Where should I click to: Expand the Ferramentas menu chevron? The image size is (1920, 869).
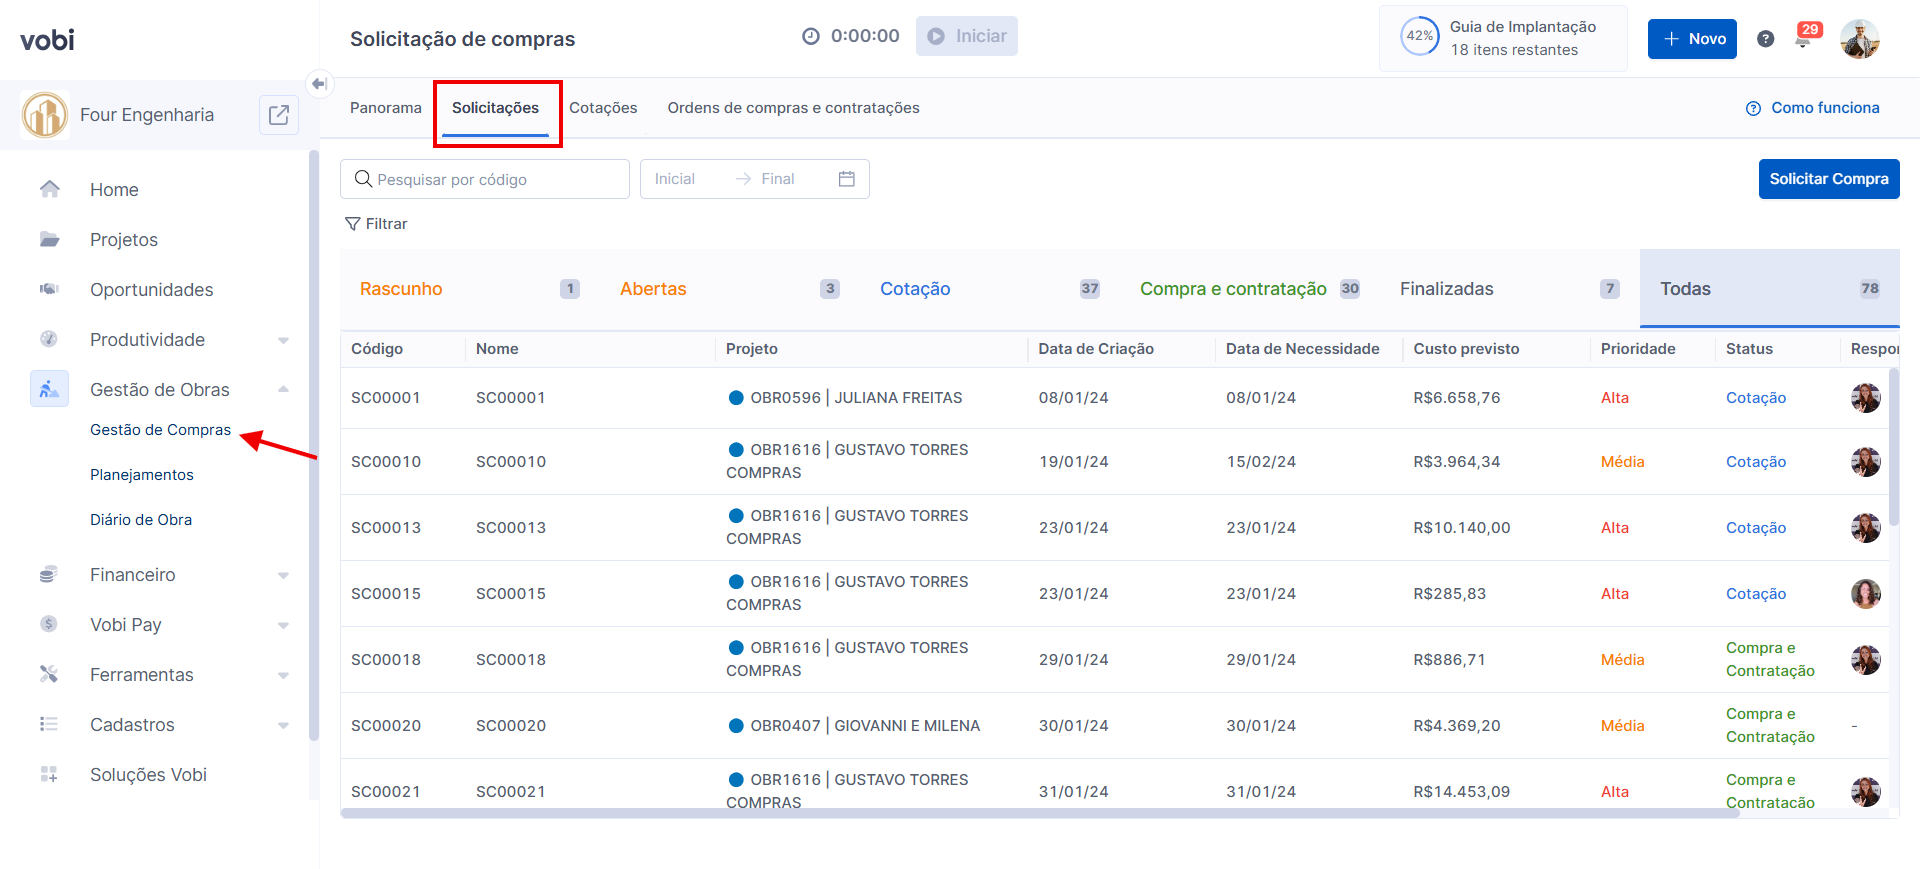(x=283, y=675)
